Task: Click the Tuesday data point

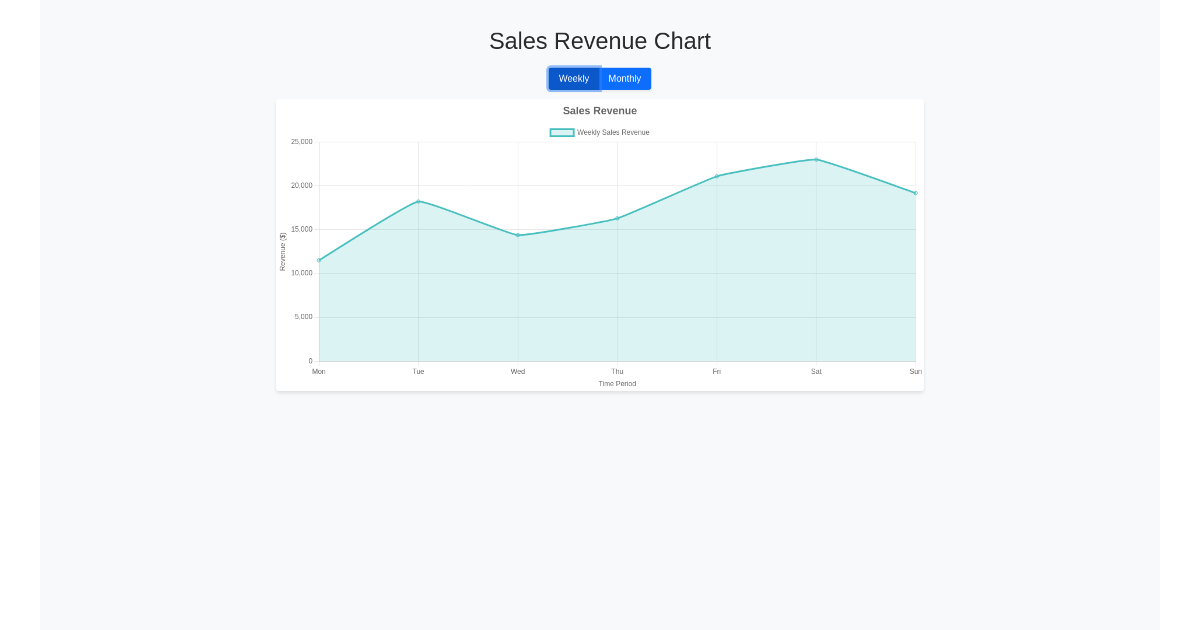Action: pos(418,201)
